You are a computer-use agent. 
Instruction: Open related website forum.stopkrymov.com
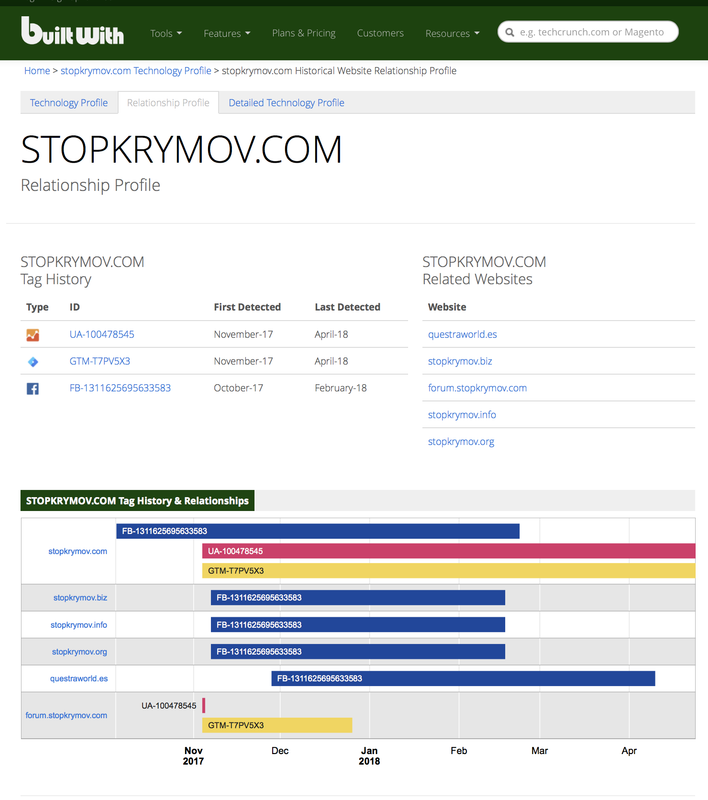pos(477,388)
